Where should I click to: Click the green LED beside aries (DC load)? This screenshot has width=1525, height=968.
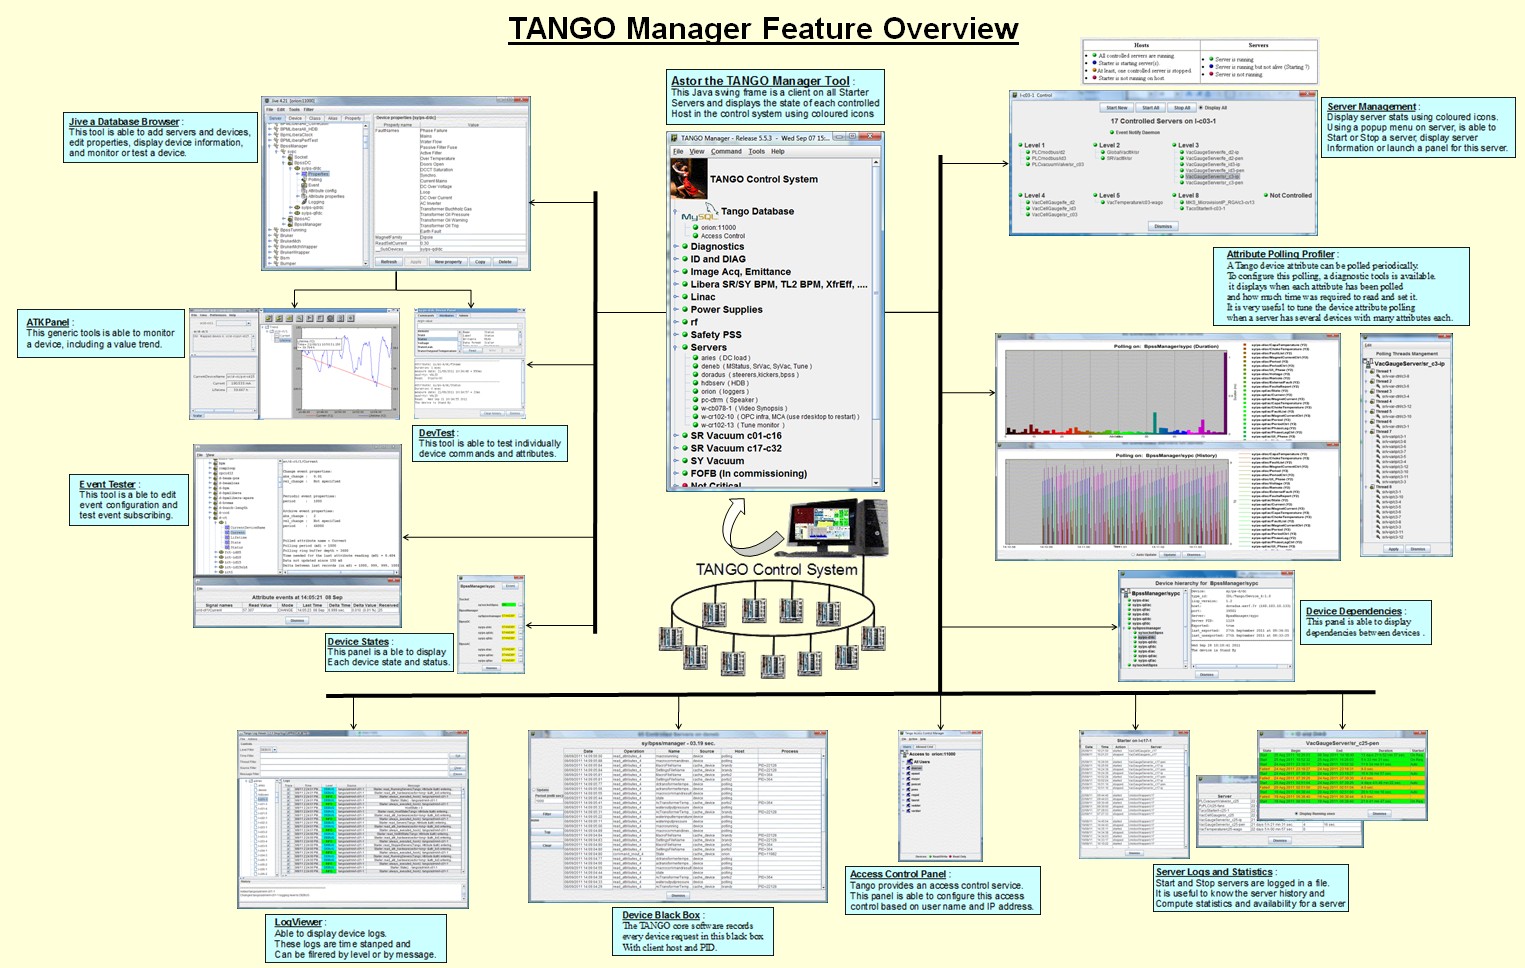(696, 358)
